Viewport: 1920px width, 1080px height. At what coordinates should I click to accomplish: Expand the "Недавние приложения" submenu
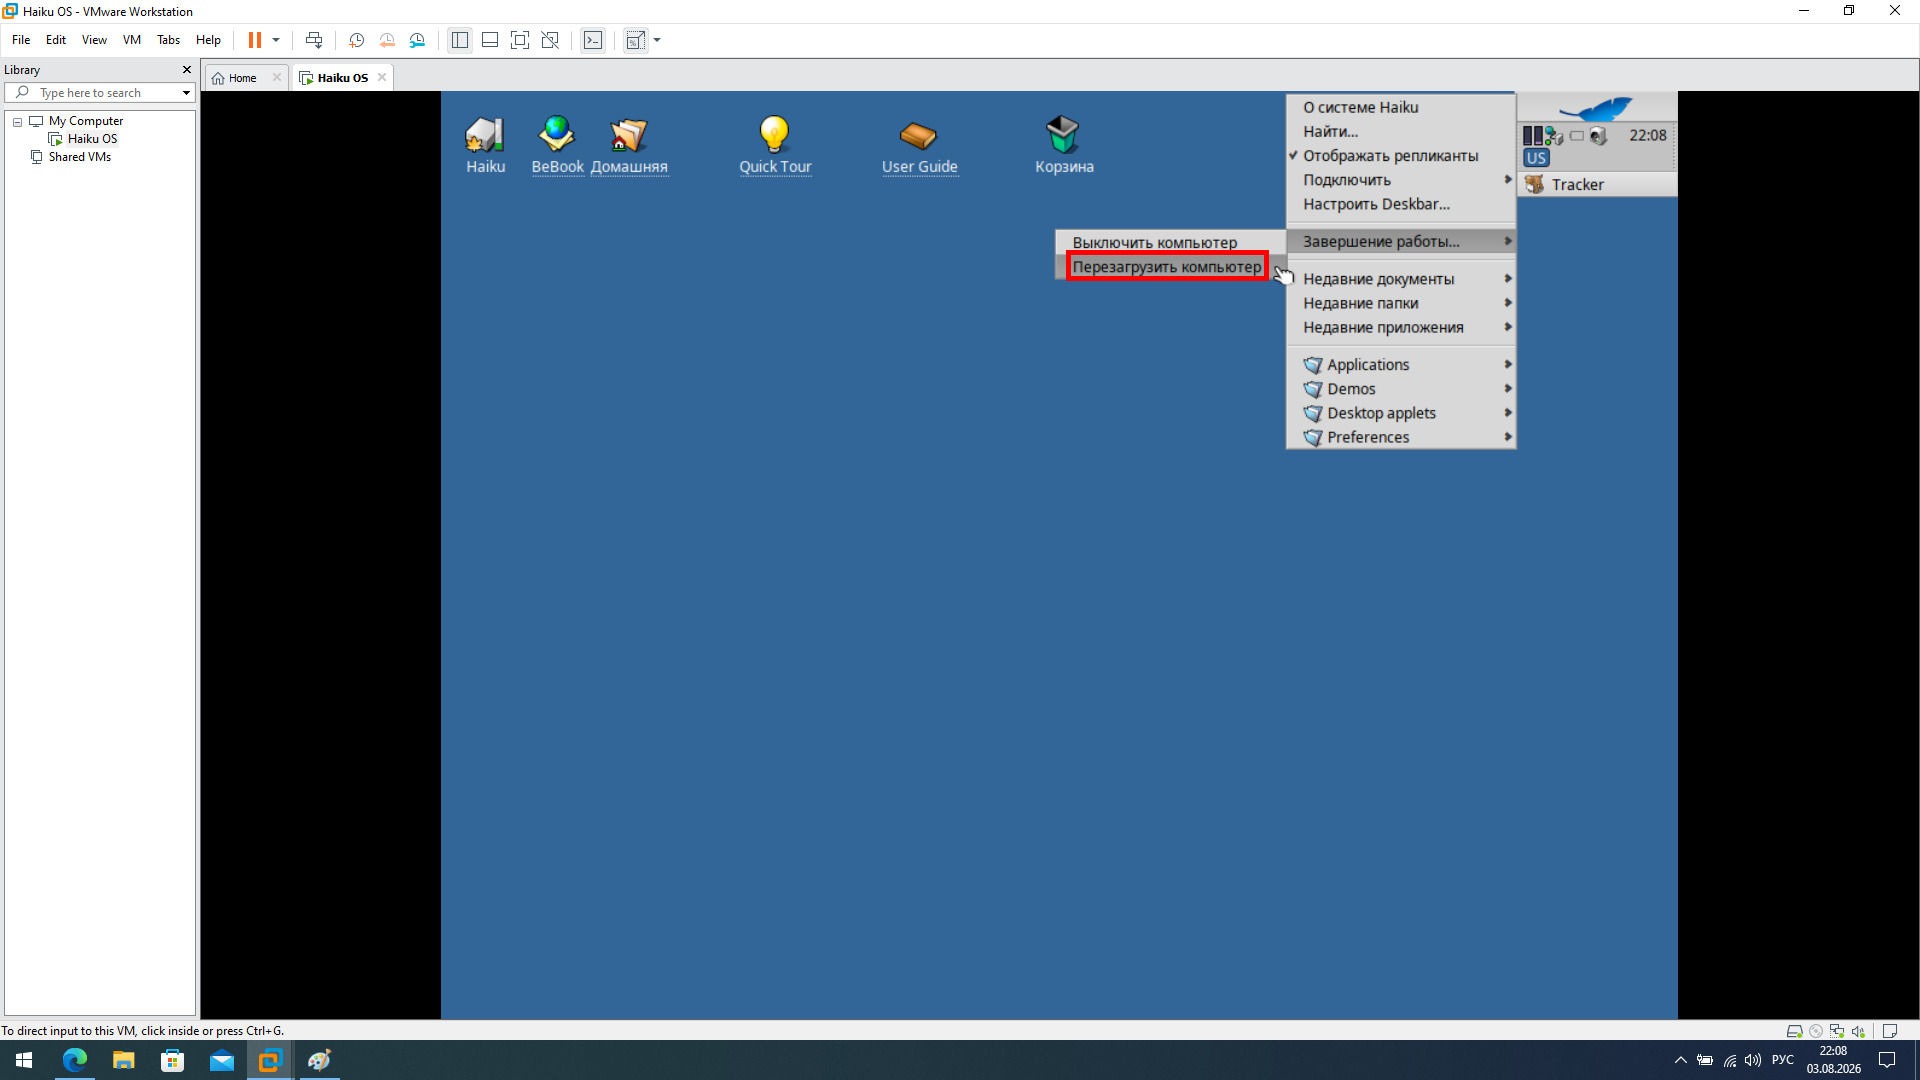click(x=1401, y=327)
